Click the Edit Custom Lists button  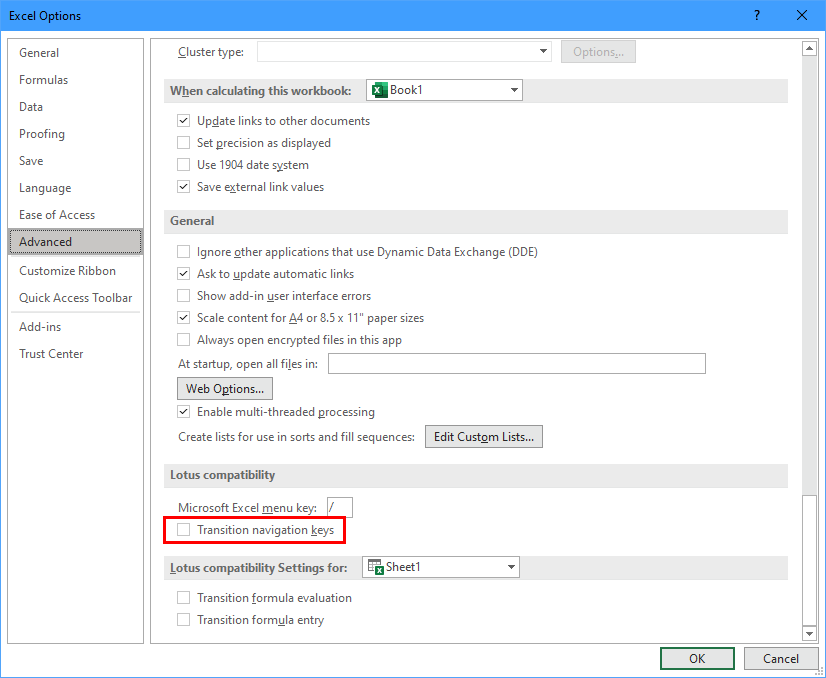click(484, 437)
